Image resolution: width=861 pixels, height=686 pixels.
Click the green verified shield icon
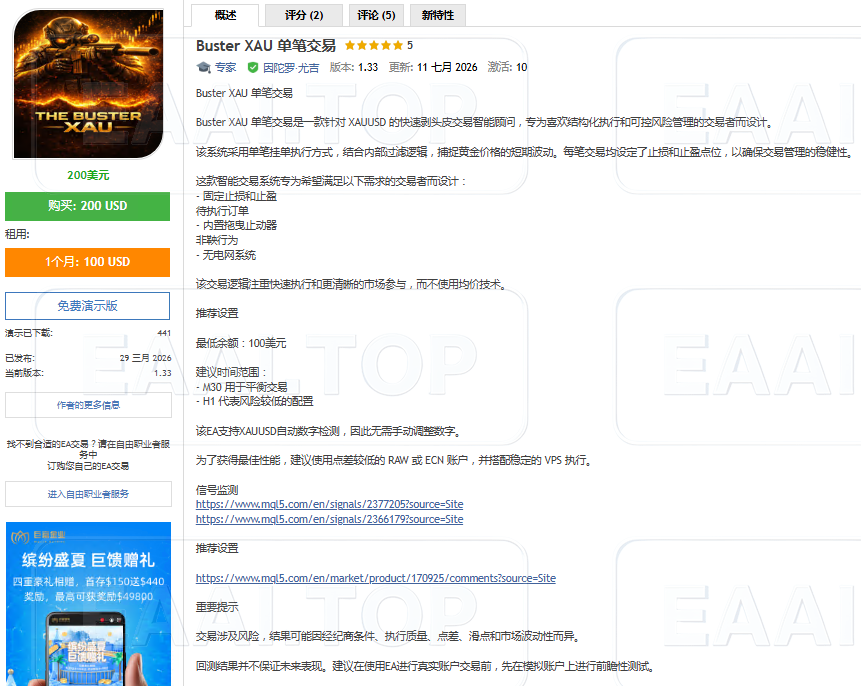(253, 68)
